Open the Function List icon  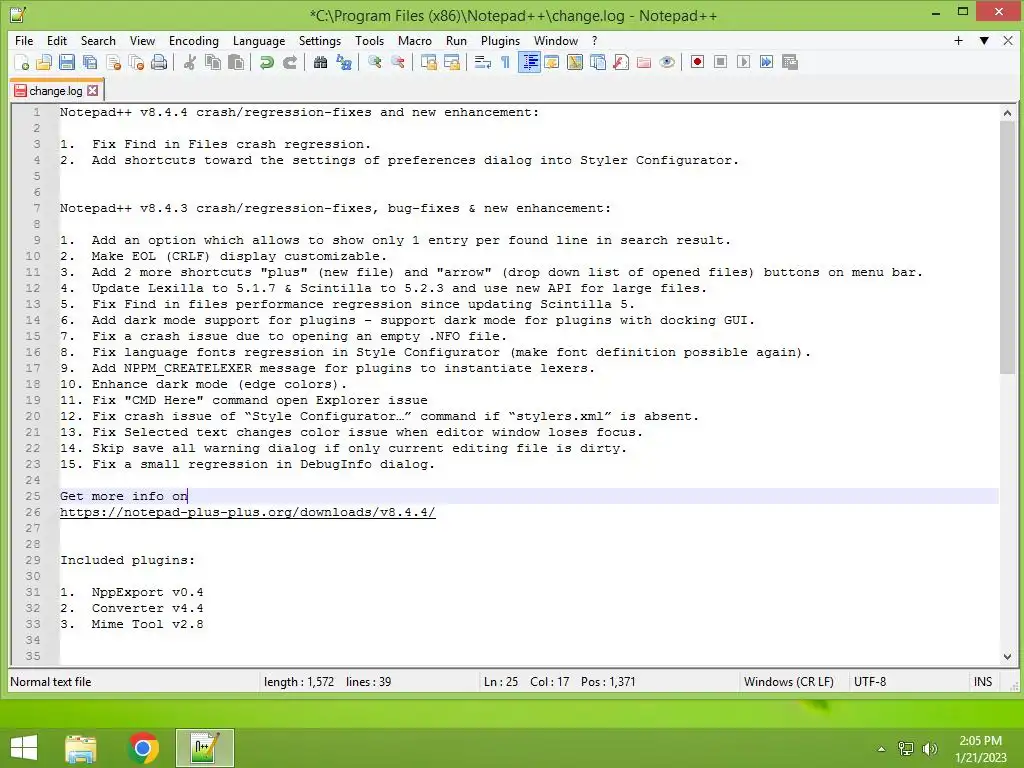pos(621,62)
